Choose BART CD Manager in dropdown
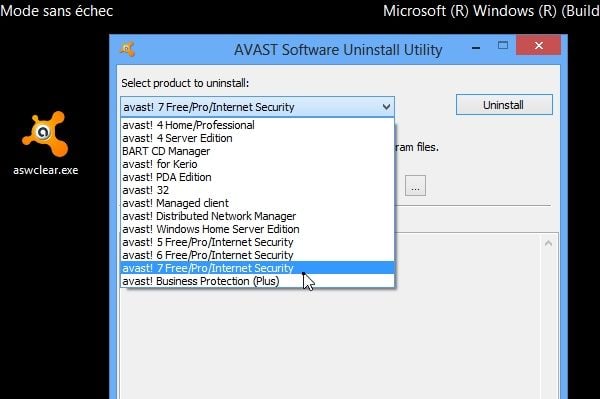Image resolution: width=600 pixels, height=399 pixels. [x=257, y=151]
